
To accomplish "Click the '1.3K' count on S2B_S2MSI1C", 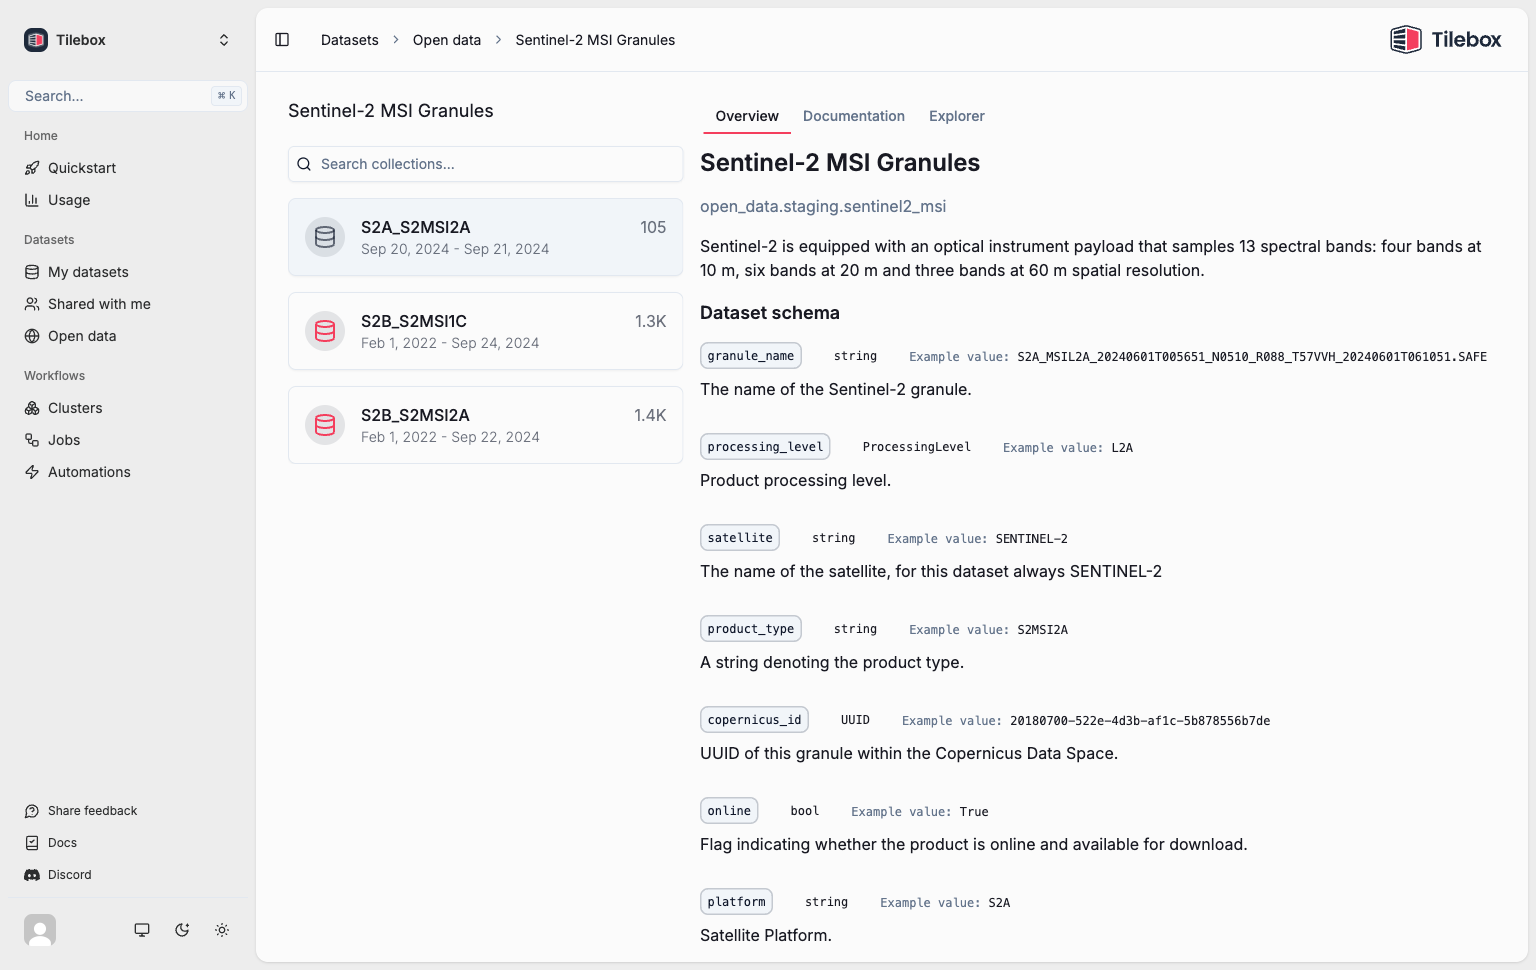I will pyautogui.click(x=650, y=321).
